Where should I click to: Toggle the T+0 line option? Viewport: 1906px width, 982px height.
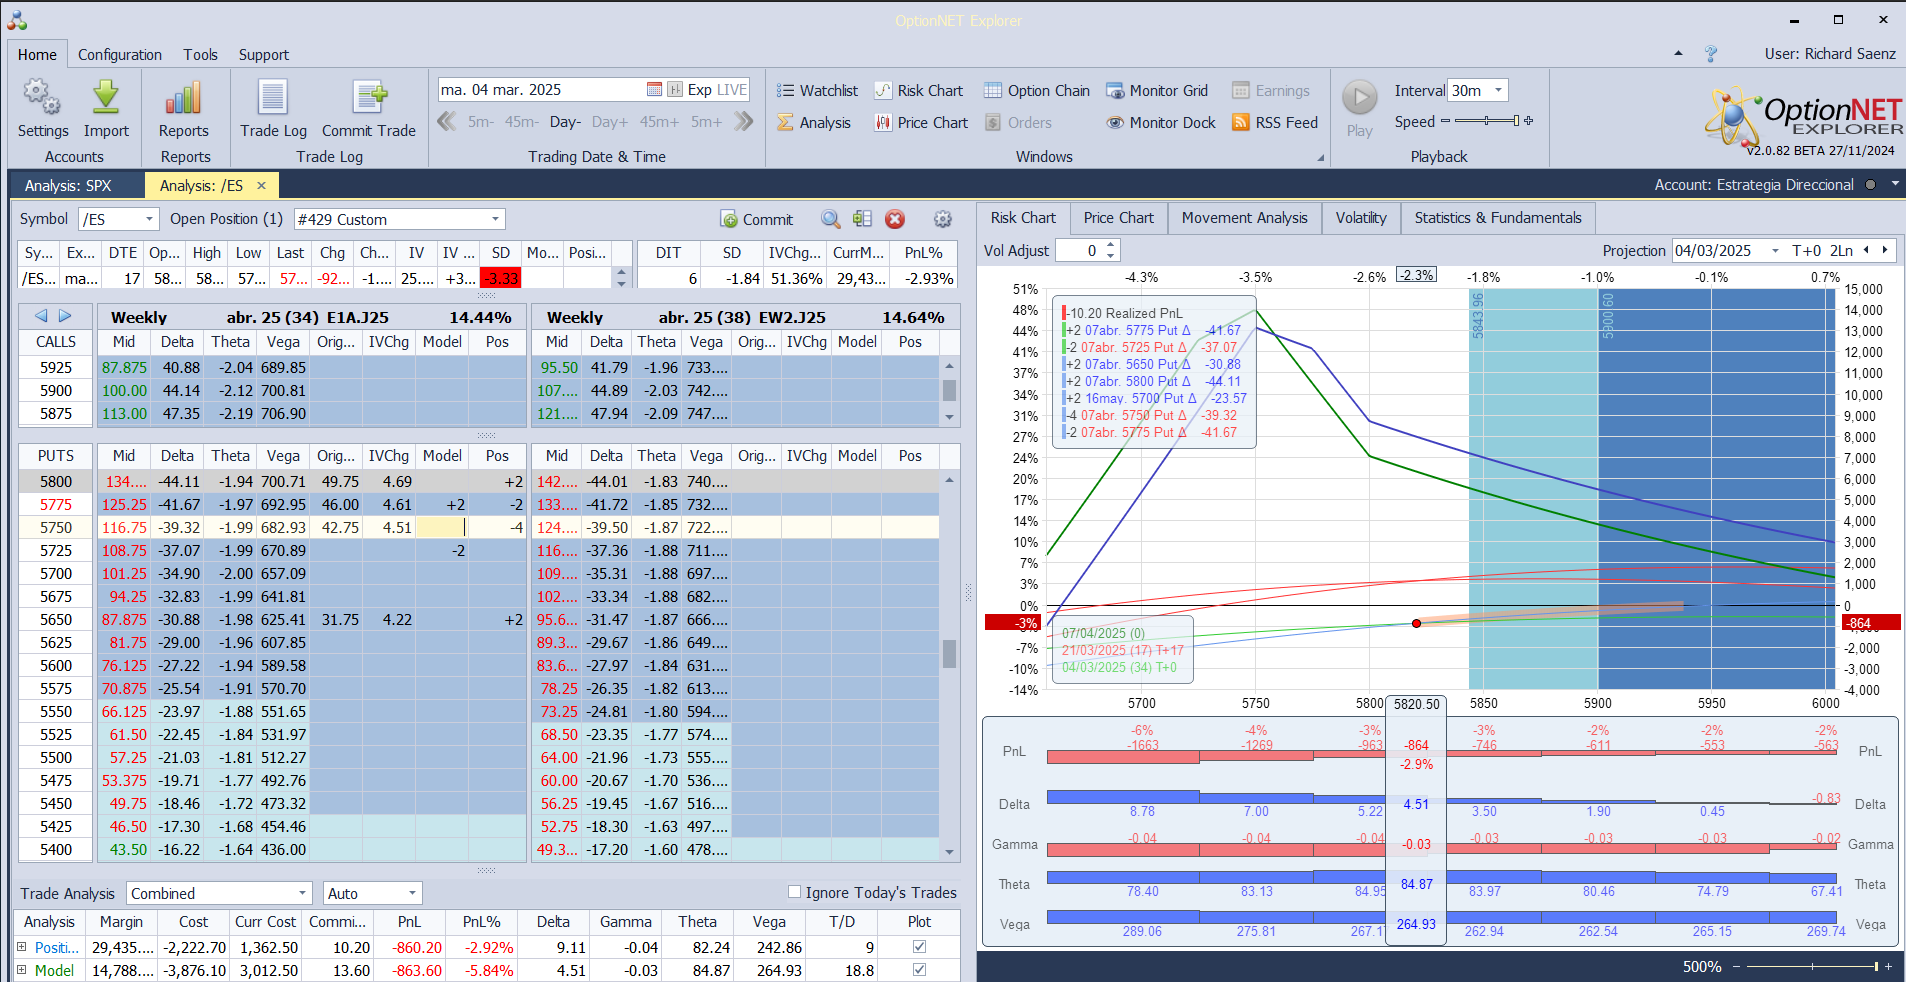(1807, 251)
